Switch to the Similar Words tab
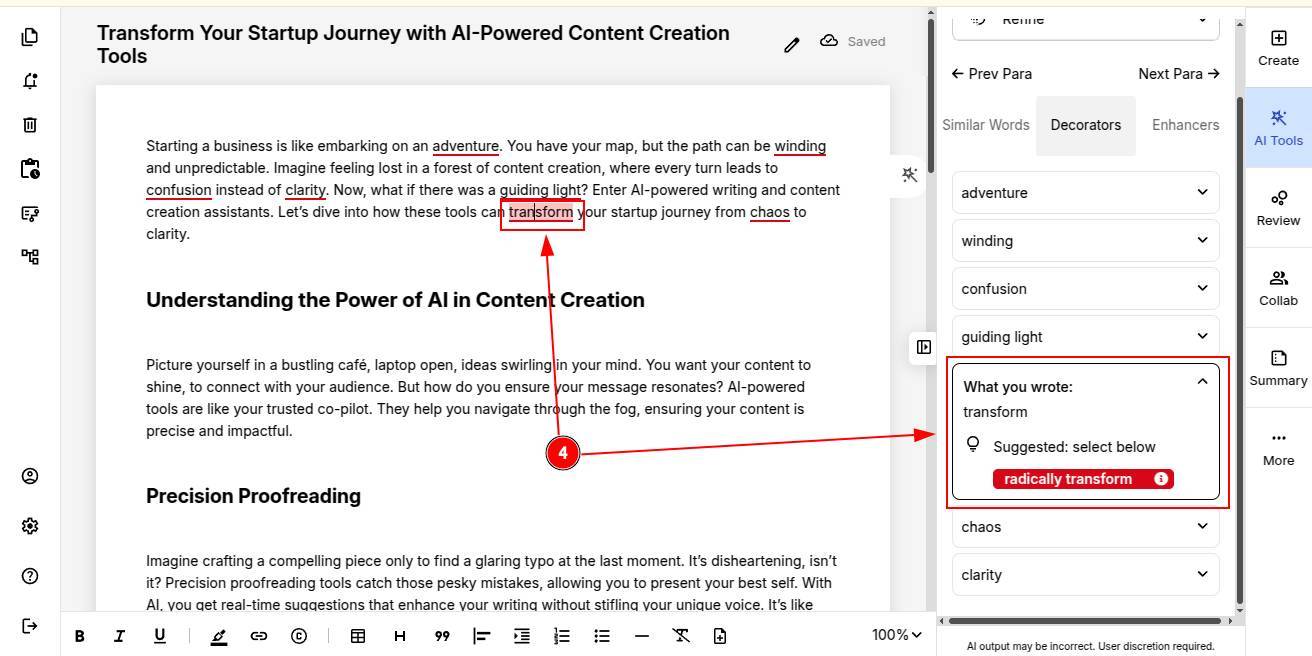This screenshot has width=1312, height=656. (x=985, y=125)
